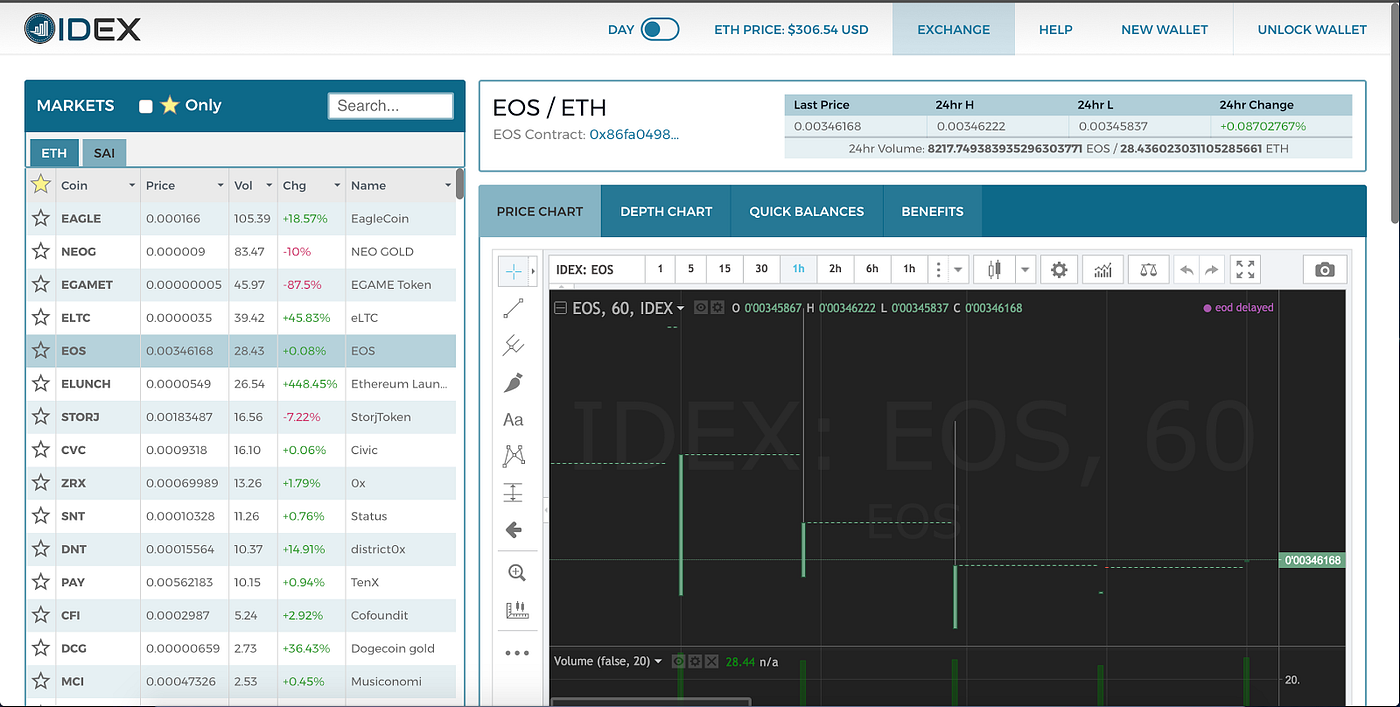
Task: Hide EOS series with the eye icon
Action: tap(701, 308)
